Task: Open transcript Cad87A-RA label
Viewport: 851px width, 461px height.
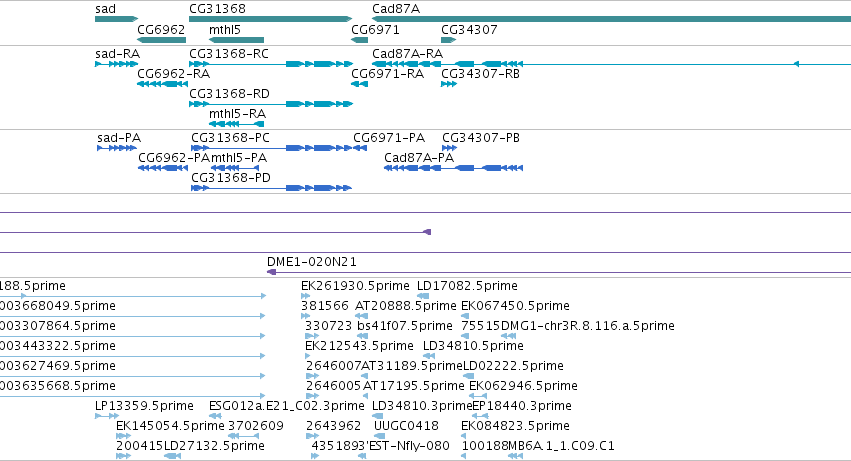Action: pyautogui.click(x=408, y=54)
